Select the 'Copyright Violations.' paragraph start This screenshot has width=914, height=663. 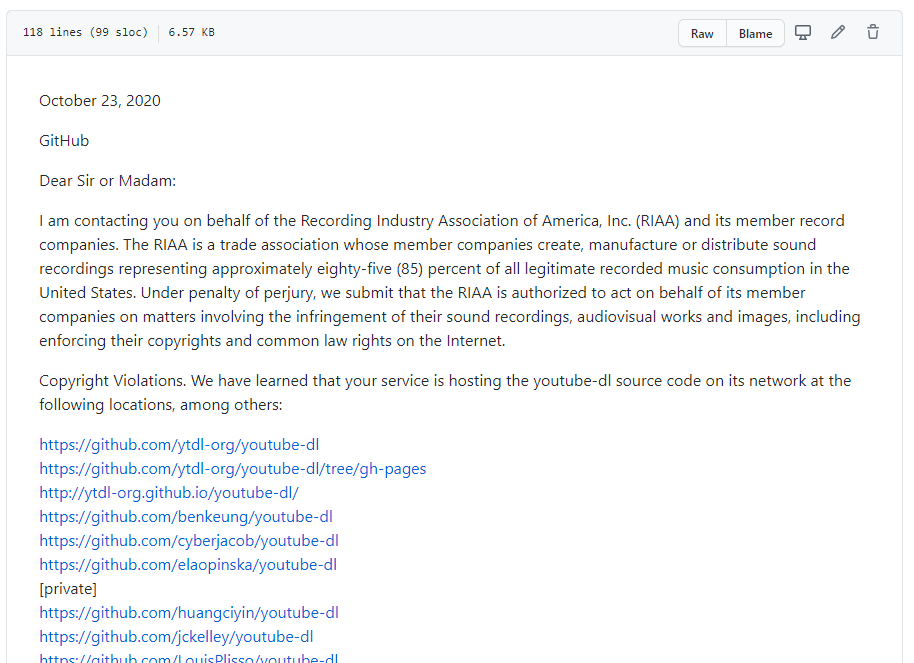point(113,381)
